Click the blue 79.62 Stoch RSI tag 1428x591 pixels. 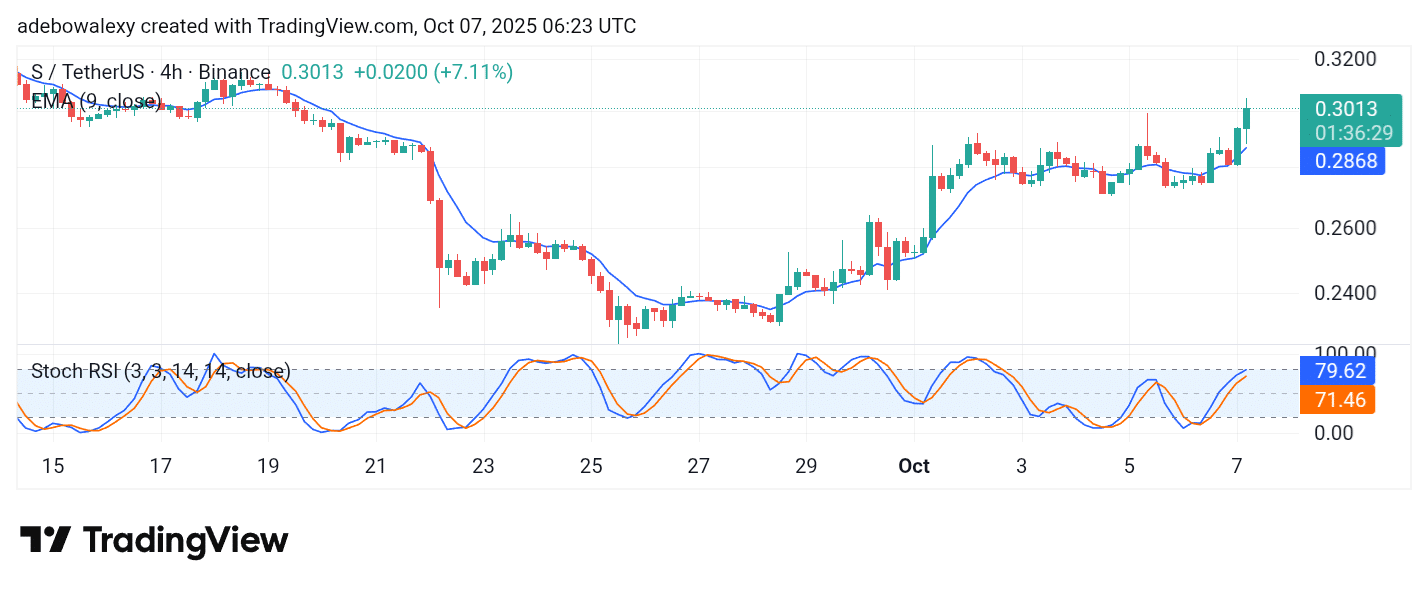tap(1337, 371)
